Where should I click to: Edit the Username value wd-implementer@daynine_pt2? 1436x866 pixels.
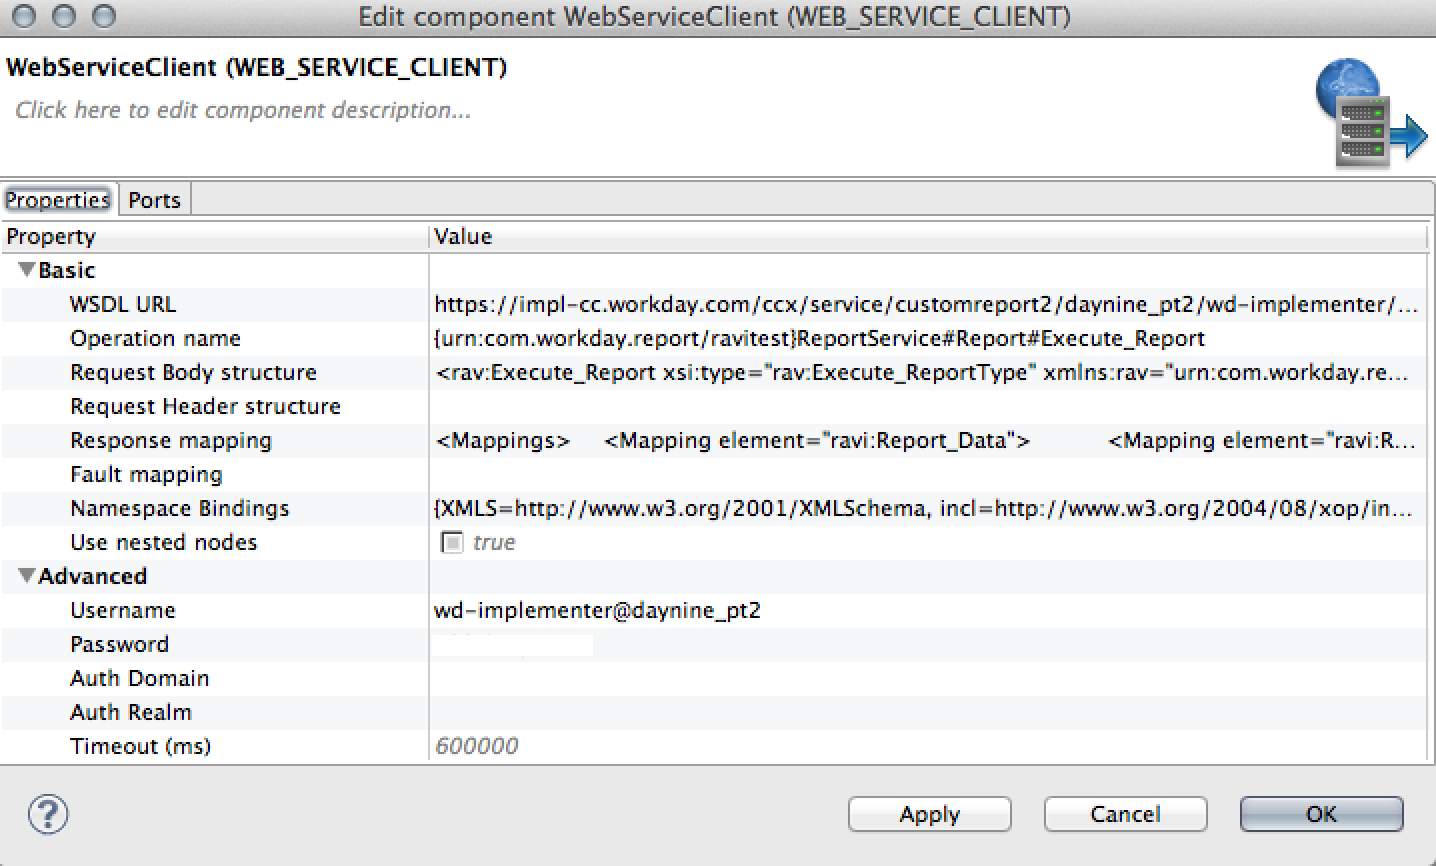coord(928,610)
